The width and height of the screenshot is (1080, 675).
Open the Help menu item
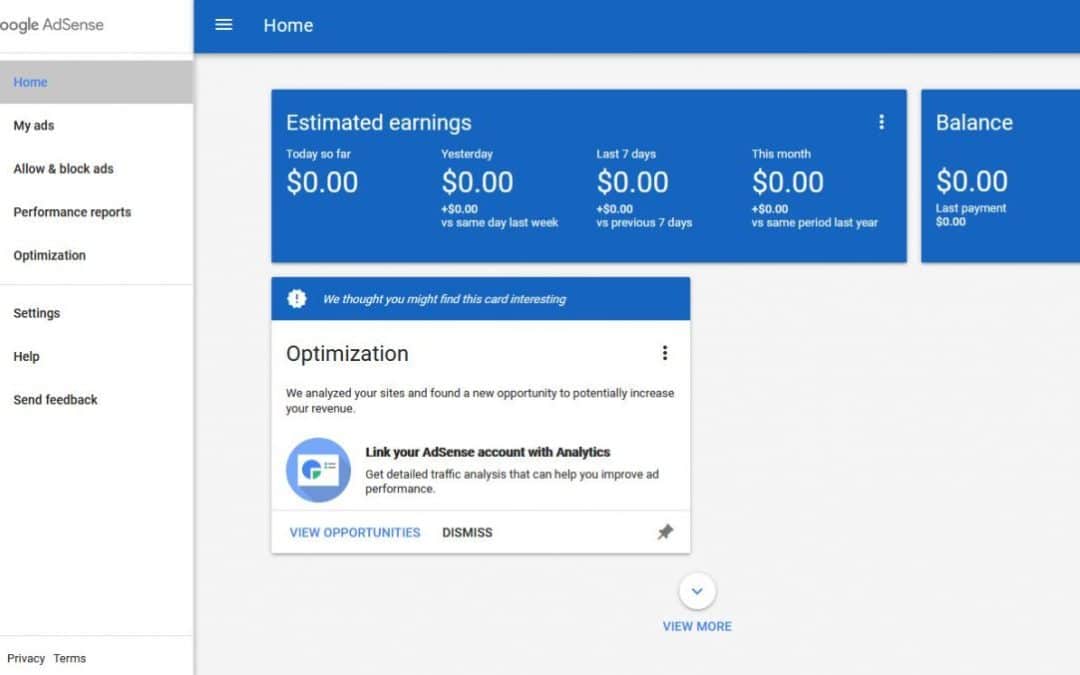[x=26, y=356]
